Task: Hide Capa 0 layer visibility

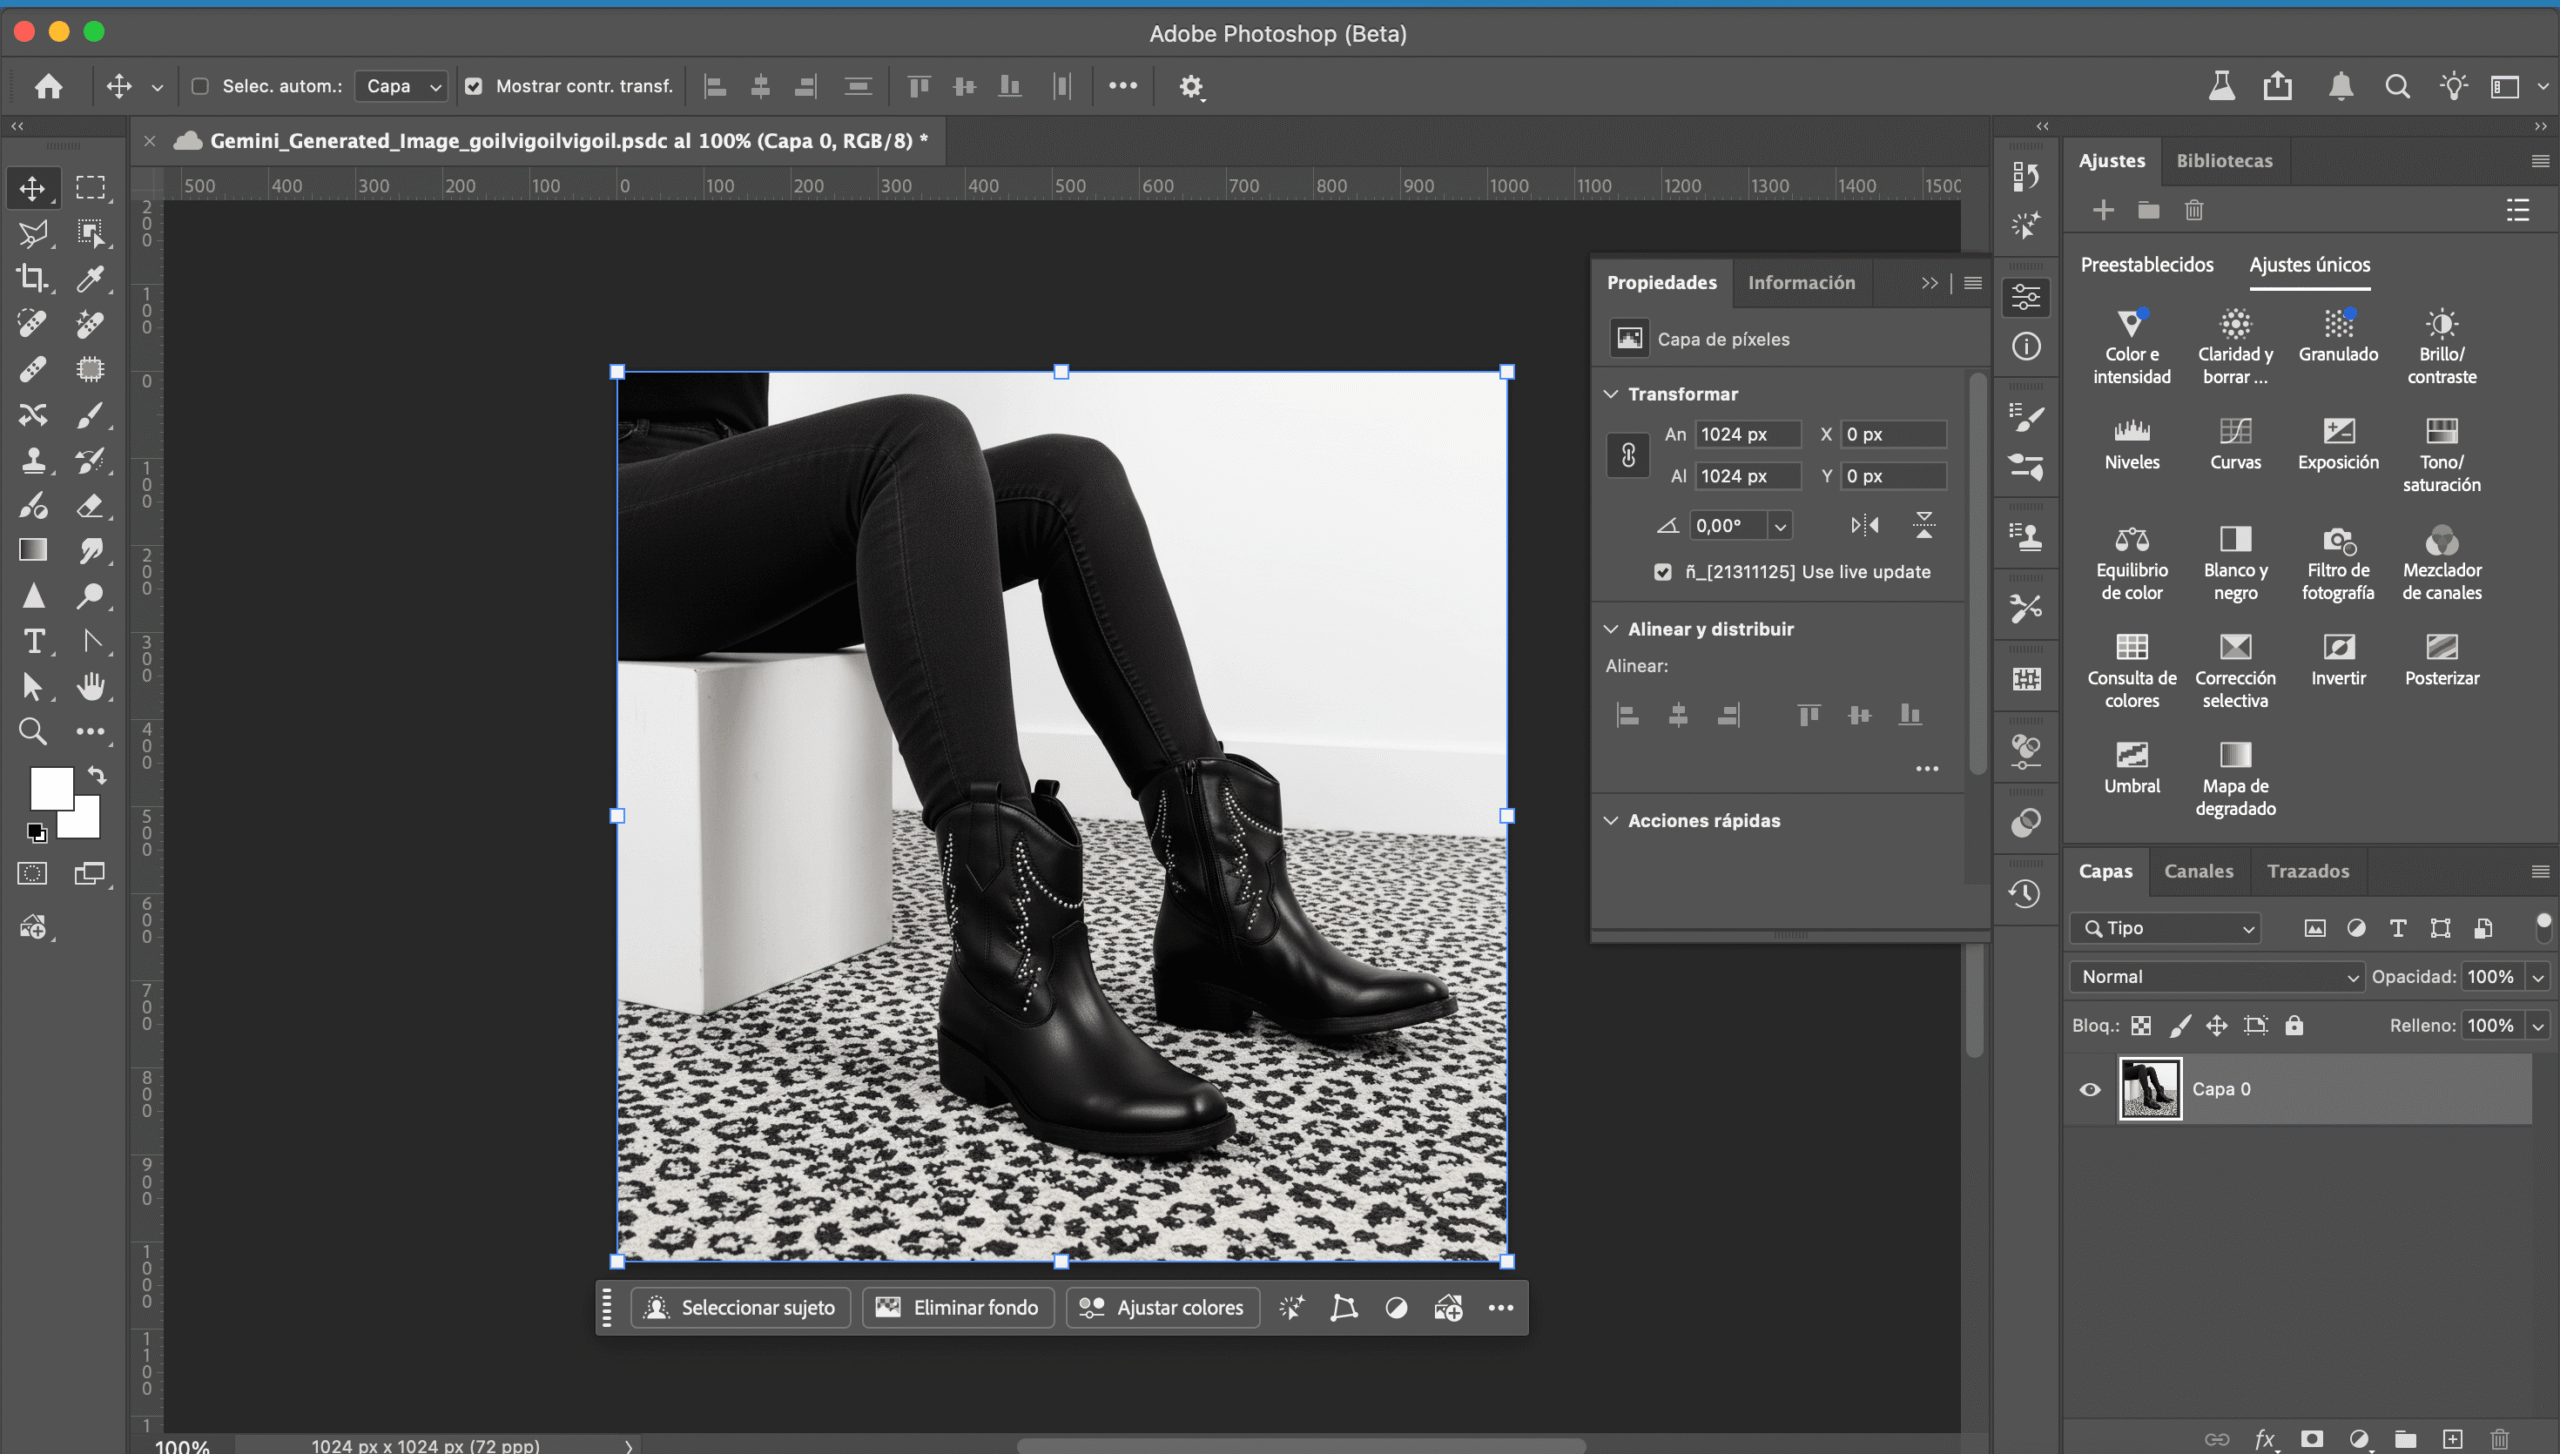Action: coord(2090,1089)
